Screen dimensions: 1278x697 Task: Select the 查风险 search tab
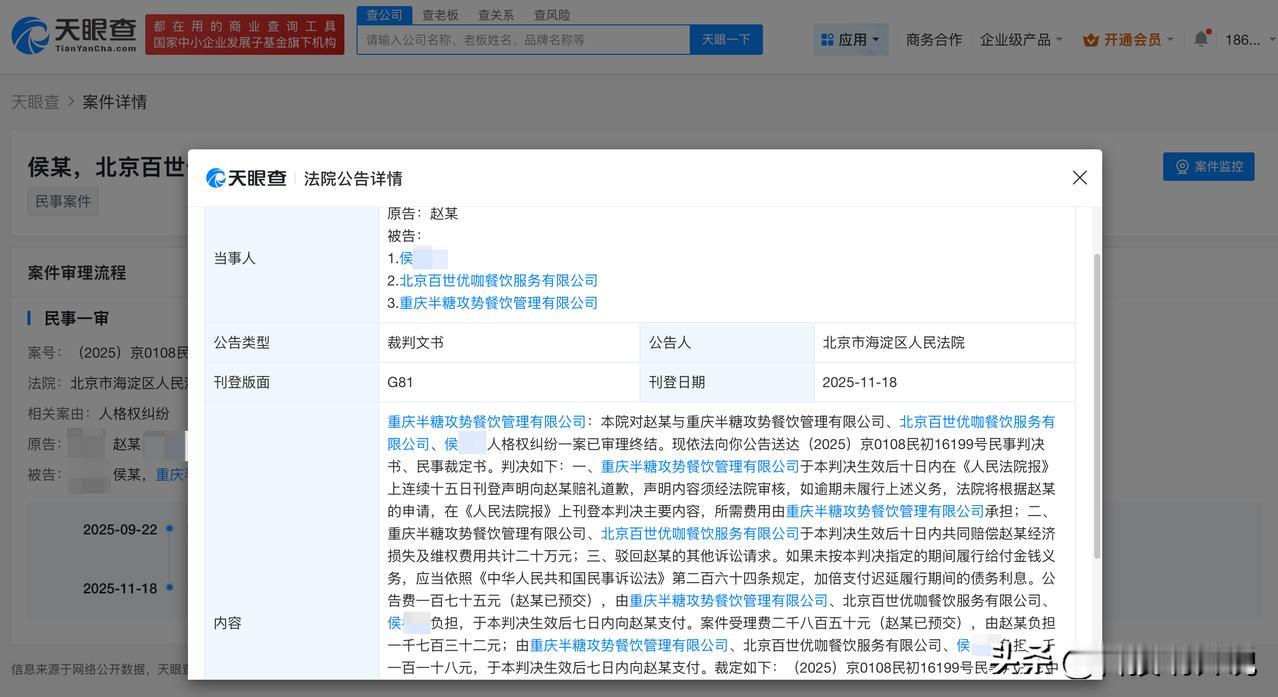pos(552,15)
